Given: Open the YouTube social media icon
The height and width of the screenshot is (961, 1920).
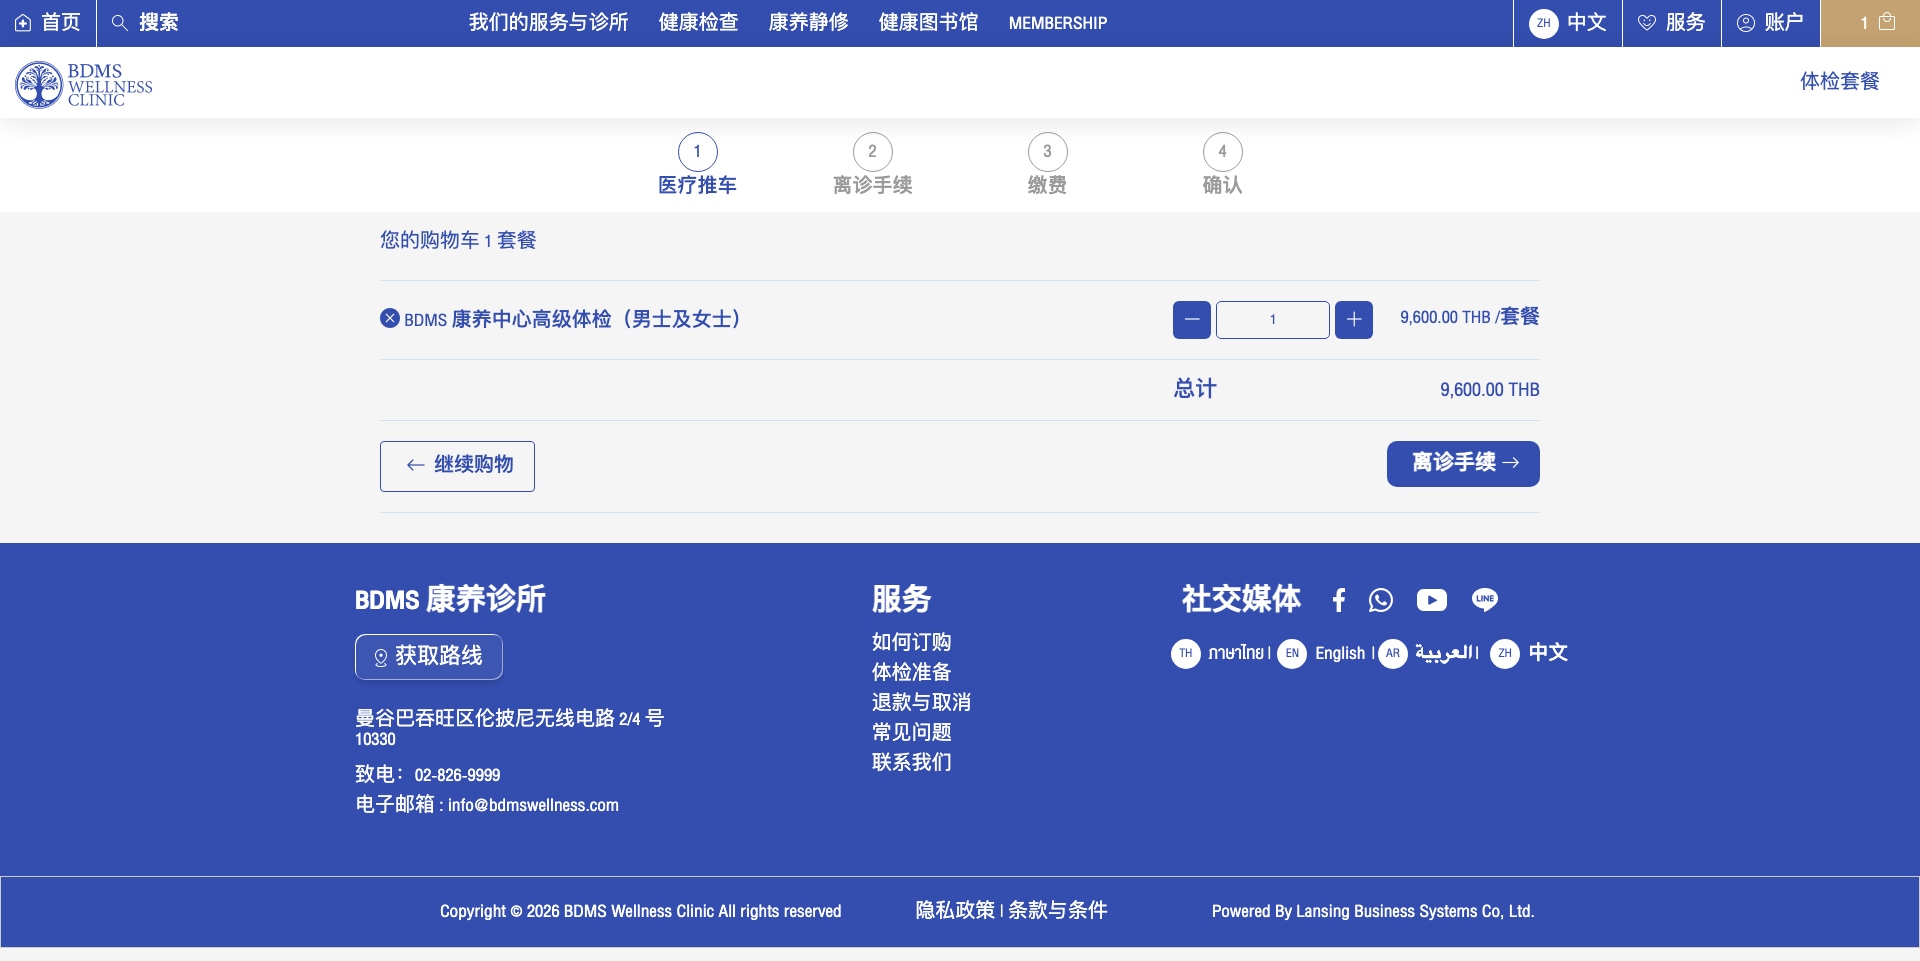Looking at the screenshot, I should tap(1432, 600).
